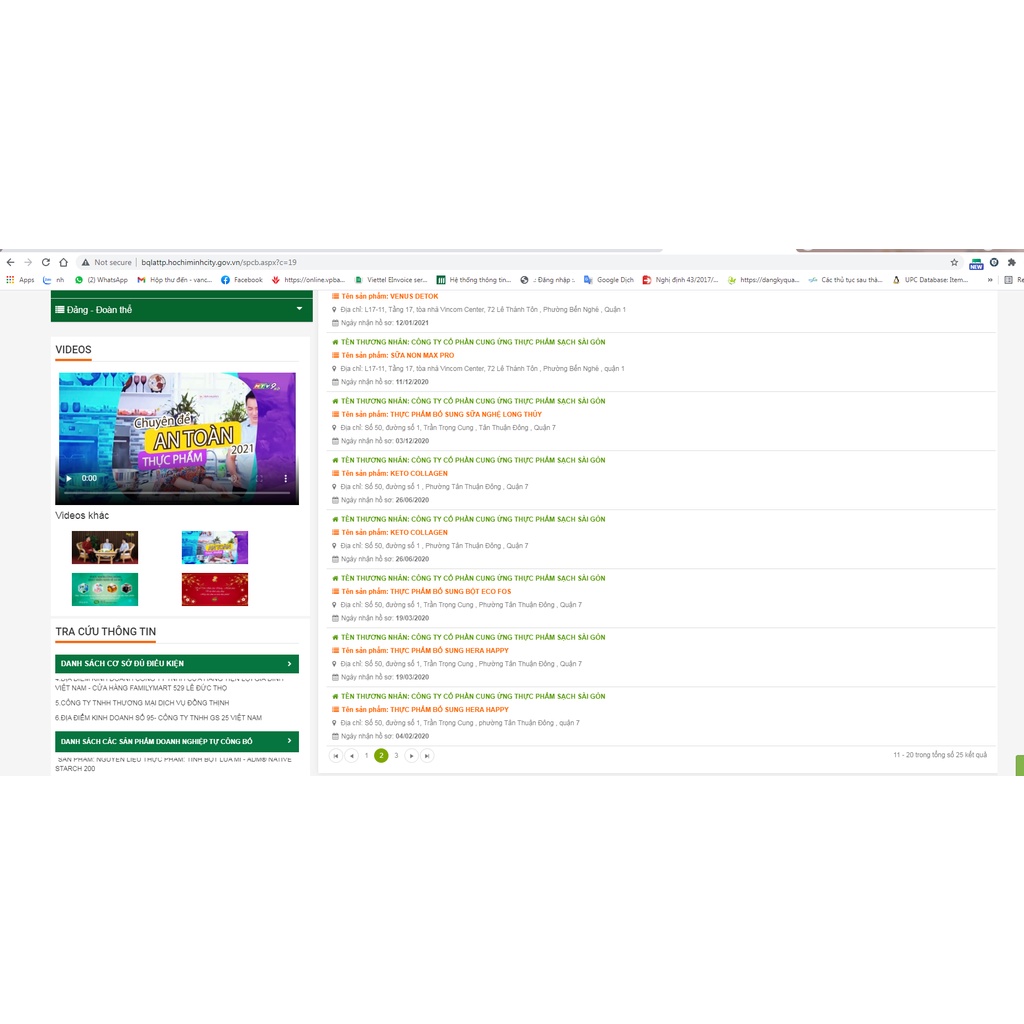The width and height of the screenshot is (1024, 1024).
Task: Click video mute volume icon
Action: pyautogui.click(x=234, y=478)
